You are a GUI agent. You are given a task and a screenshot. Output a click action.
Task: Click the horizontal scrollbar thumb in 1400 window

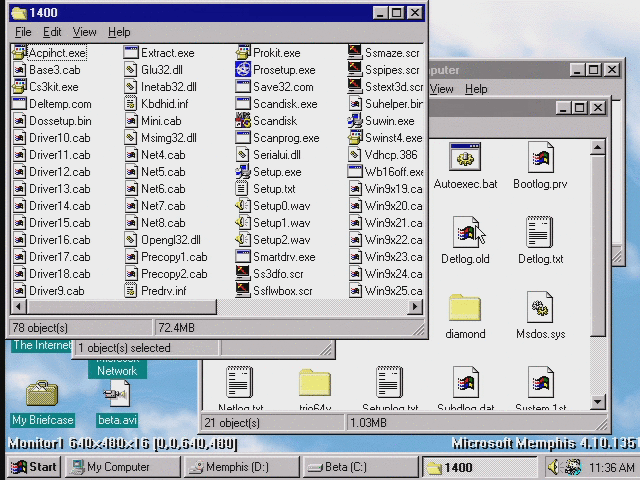click(x=121, y=307)
